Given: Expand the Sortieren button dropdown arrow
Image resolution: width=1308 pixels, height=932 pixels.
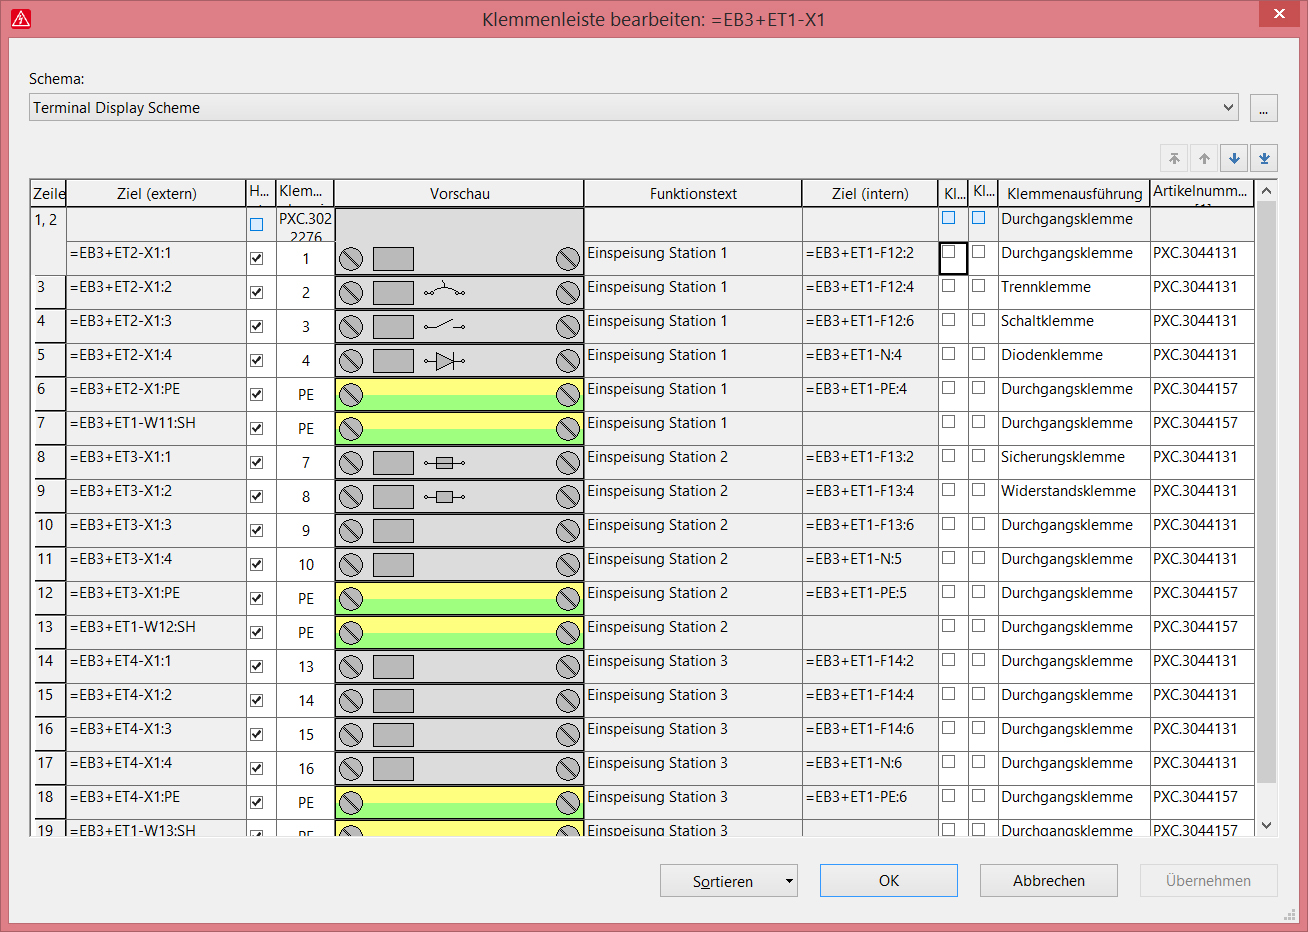Looking at the screenshot, I should coord(789,881).
